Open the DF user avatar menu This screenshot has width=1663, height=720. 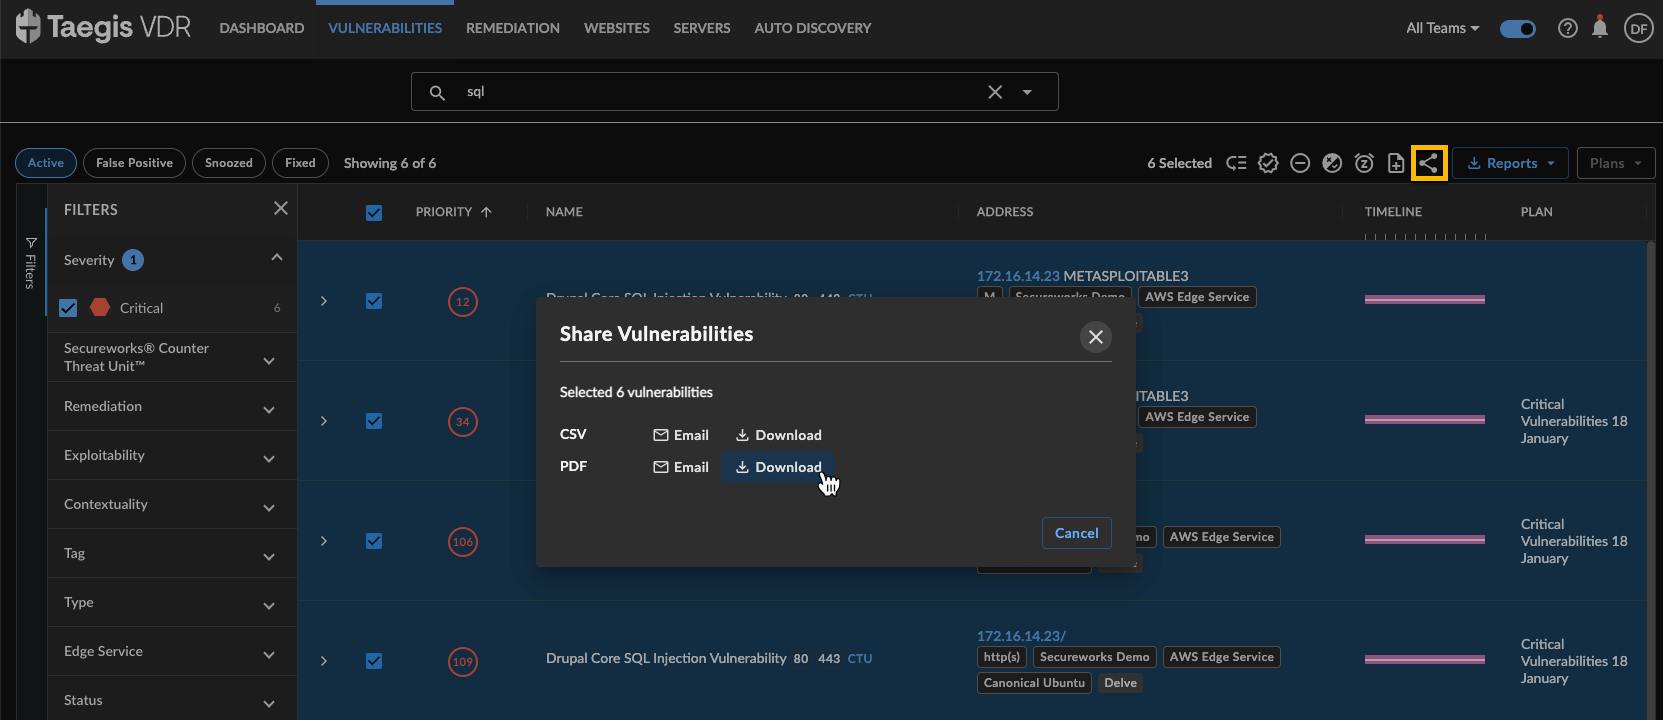[x=1639, y=28]
